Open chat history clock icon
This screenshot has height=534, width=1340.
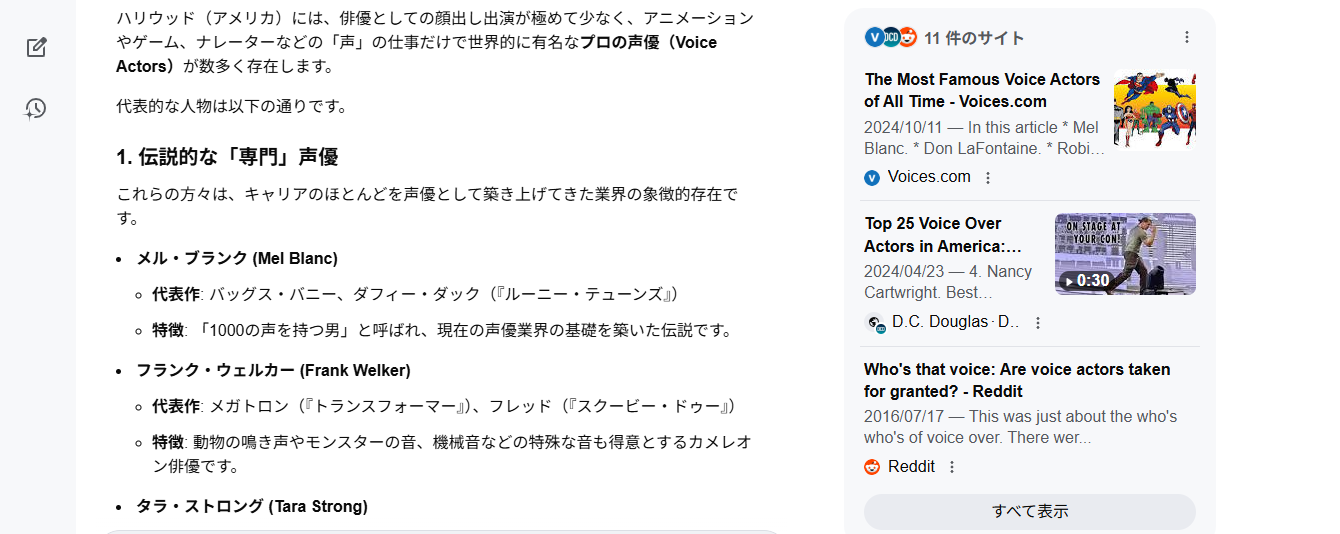point(36,109)
